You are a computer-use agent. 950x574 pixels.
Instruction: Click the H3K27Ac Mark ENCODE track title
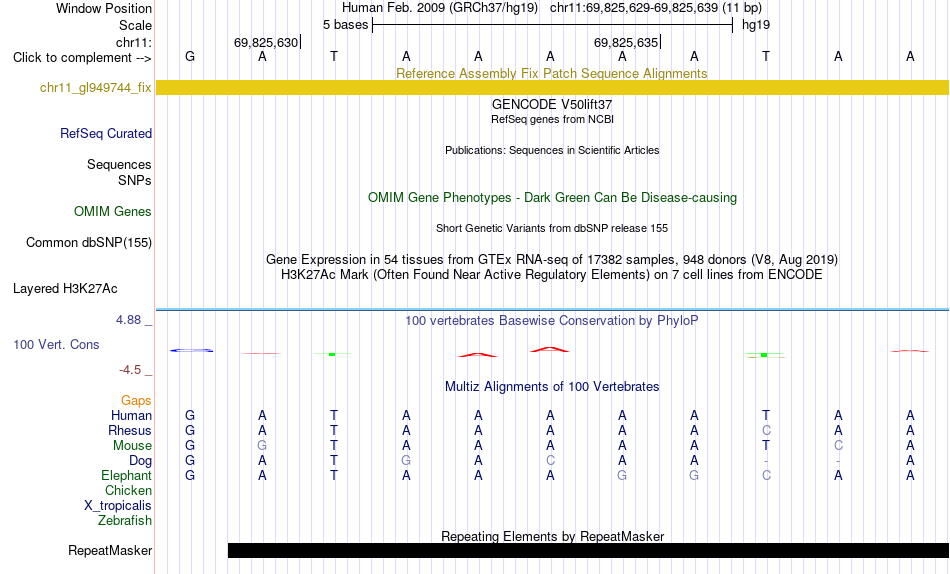click(552, 275)
